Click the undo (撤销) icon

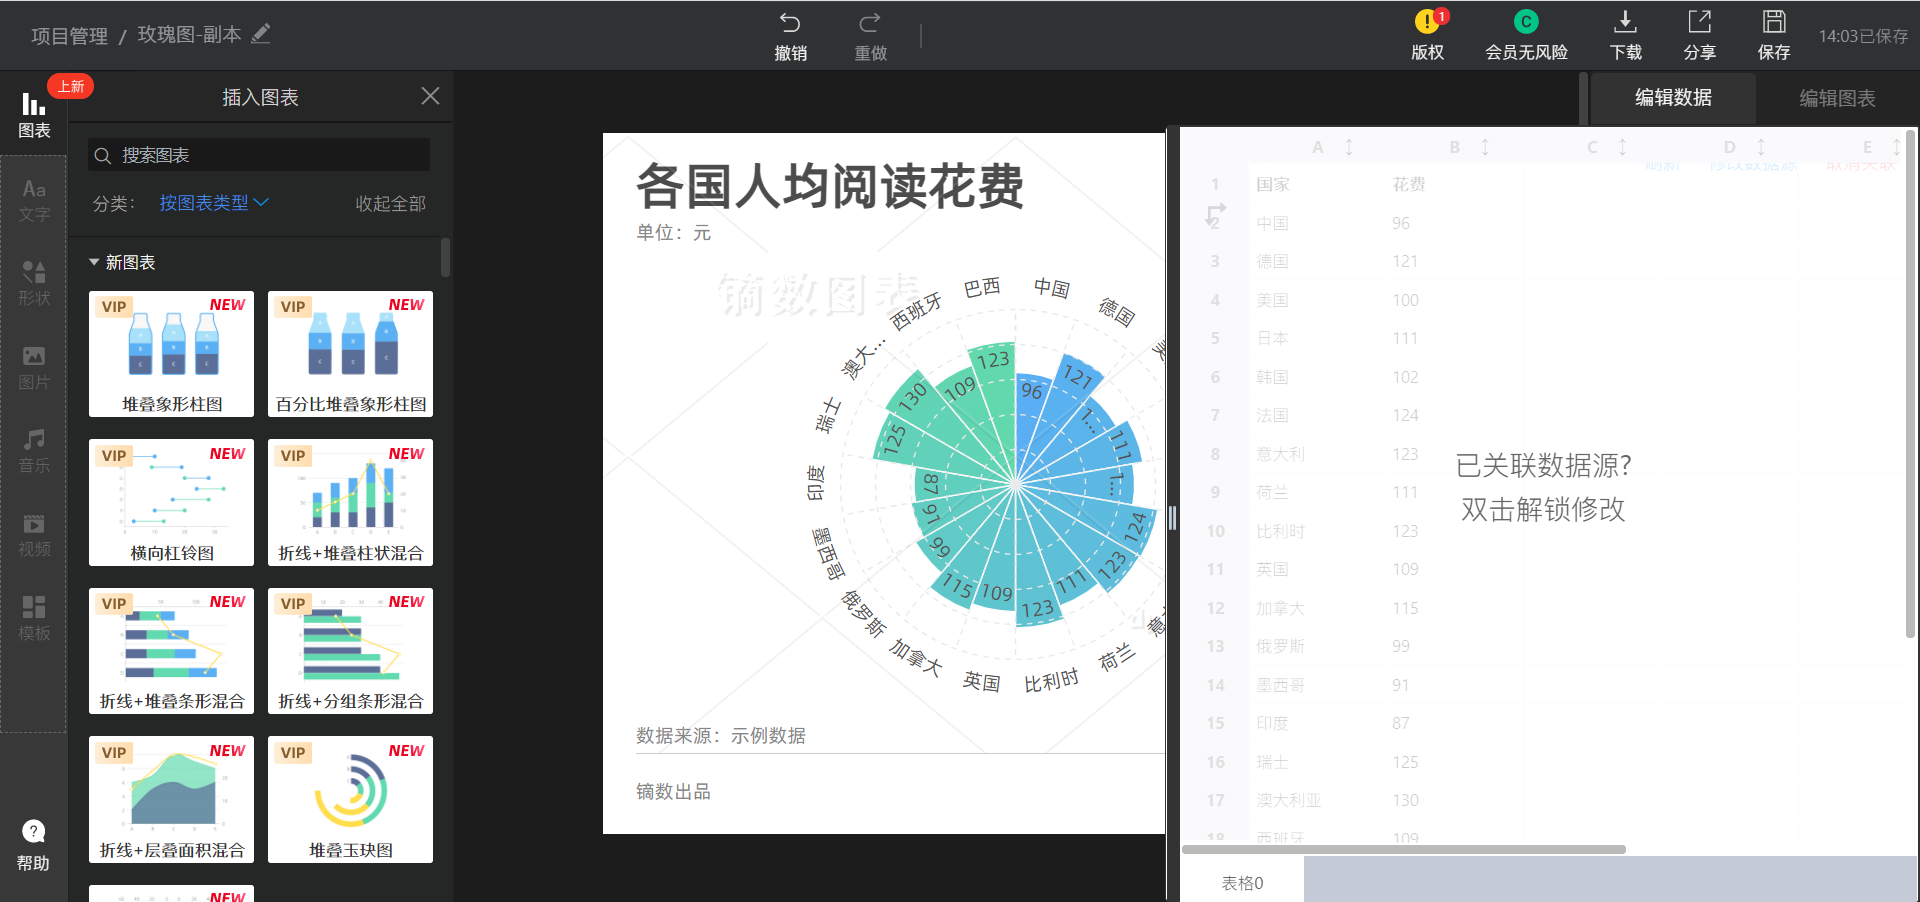click(790, 22)
